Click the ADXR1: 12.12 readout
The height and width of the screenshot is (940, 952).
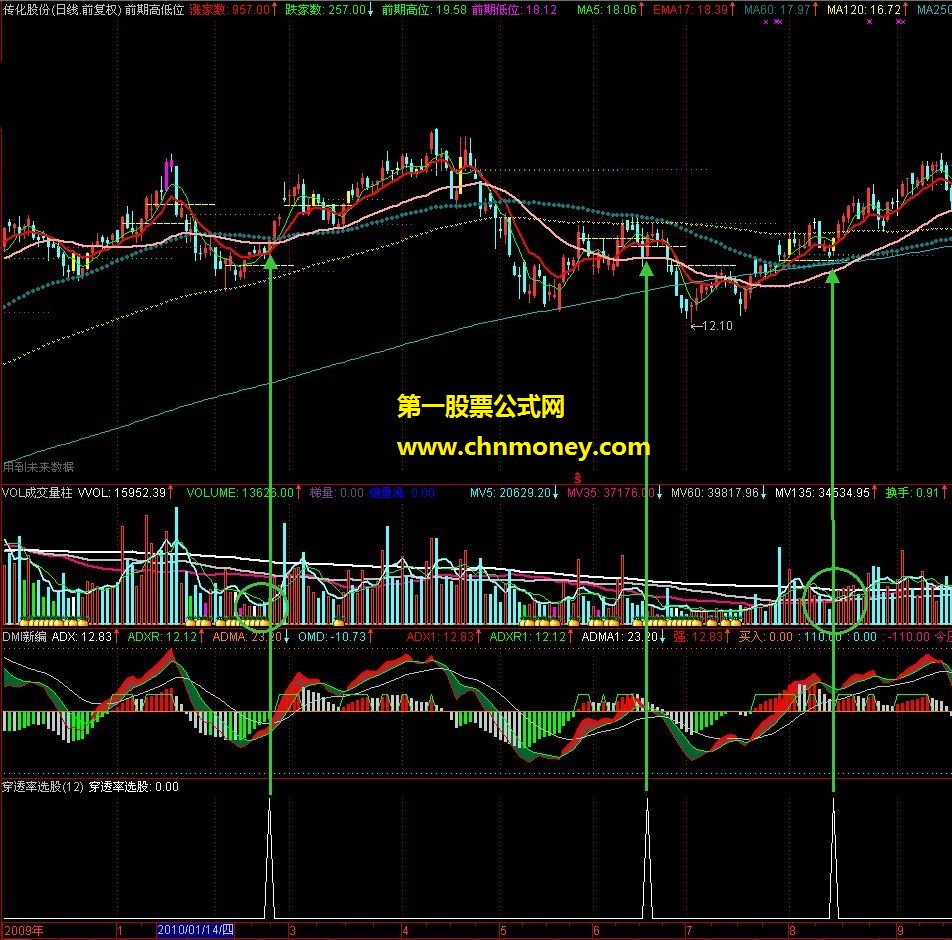[527, 636]
